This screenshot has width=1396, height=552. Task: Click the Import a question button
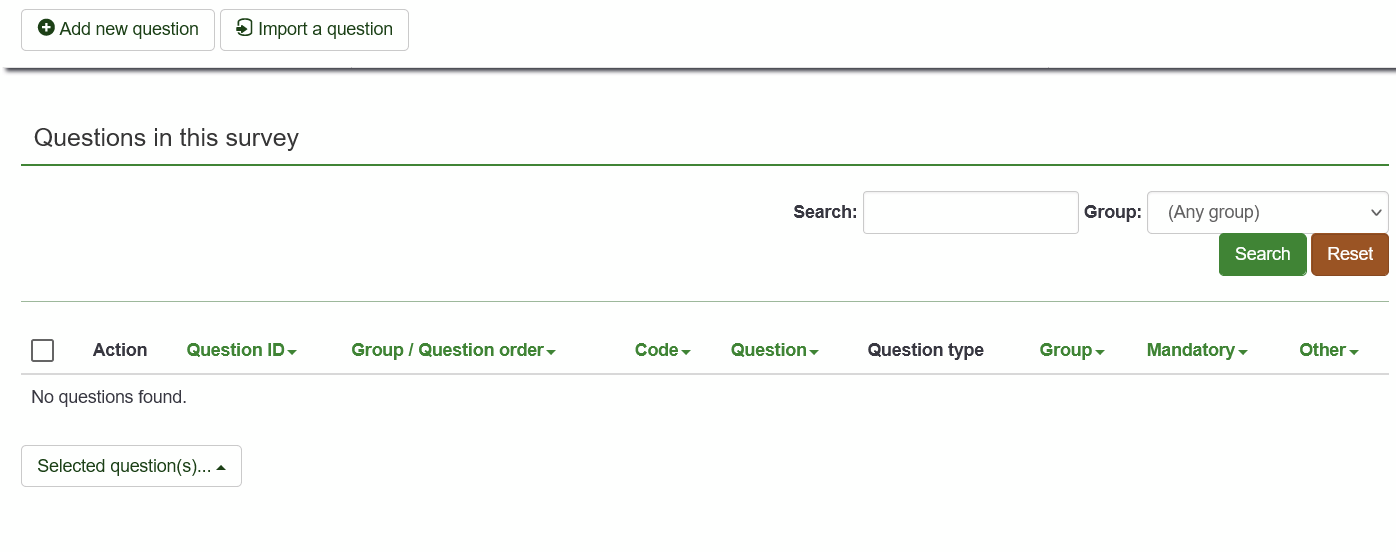314,29
